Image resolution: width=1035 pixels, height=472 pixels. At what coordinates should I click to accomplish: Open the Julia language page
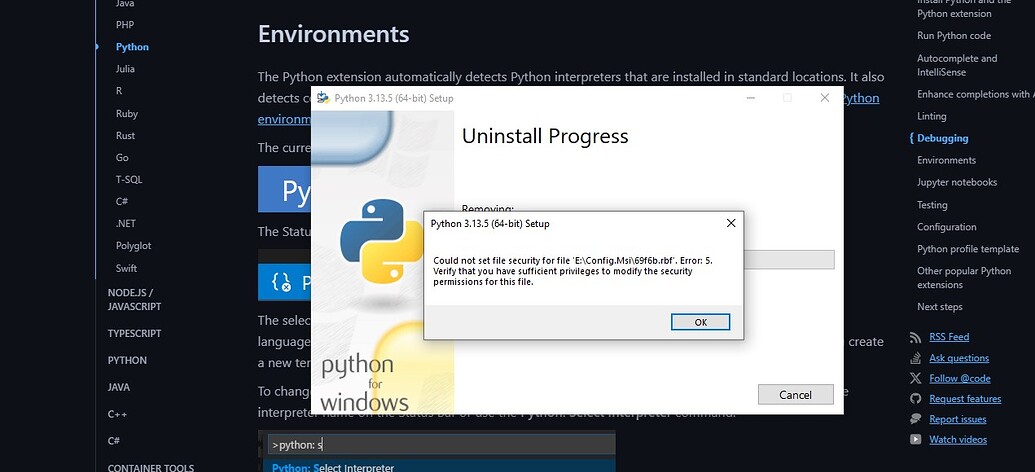[x=125, y=69]
